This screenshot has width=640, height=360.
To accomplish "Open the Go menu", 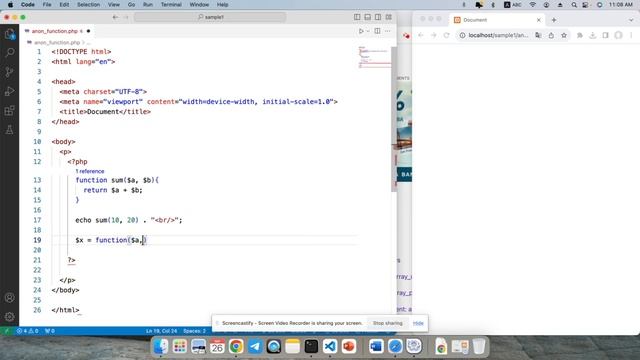I will (131, 4).
